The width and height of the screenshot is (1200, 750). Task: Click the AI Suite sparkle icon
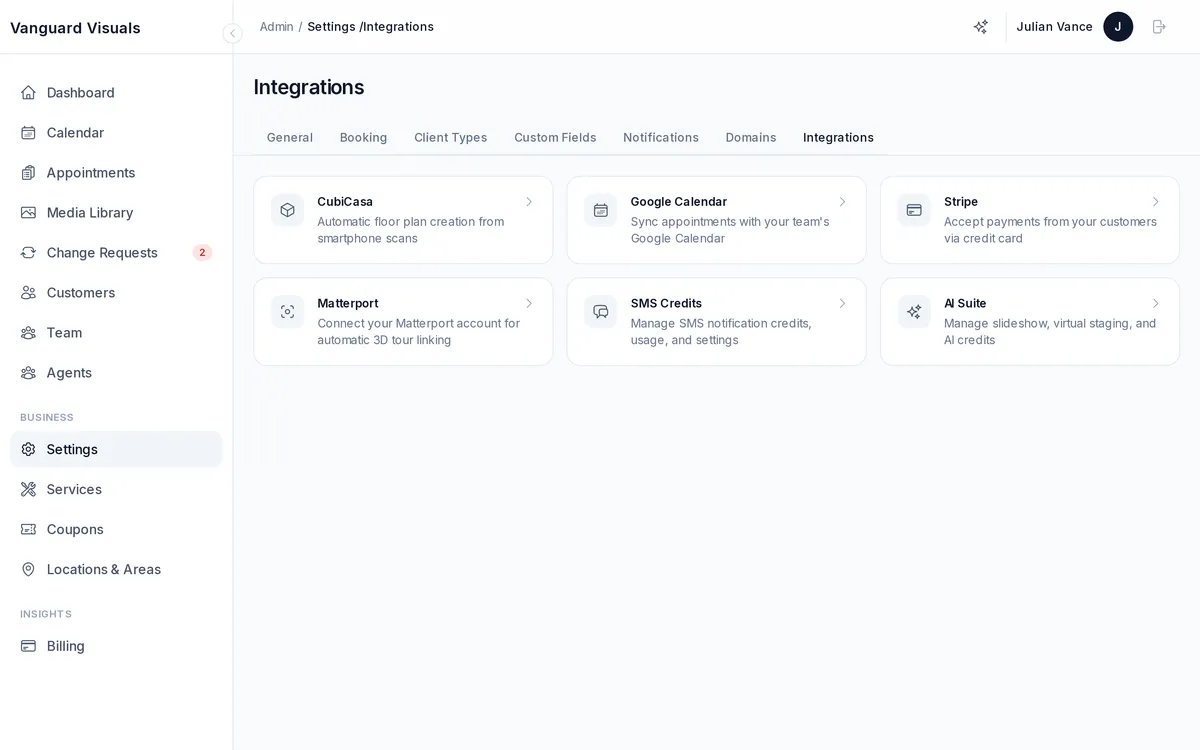pos(913,311)
